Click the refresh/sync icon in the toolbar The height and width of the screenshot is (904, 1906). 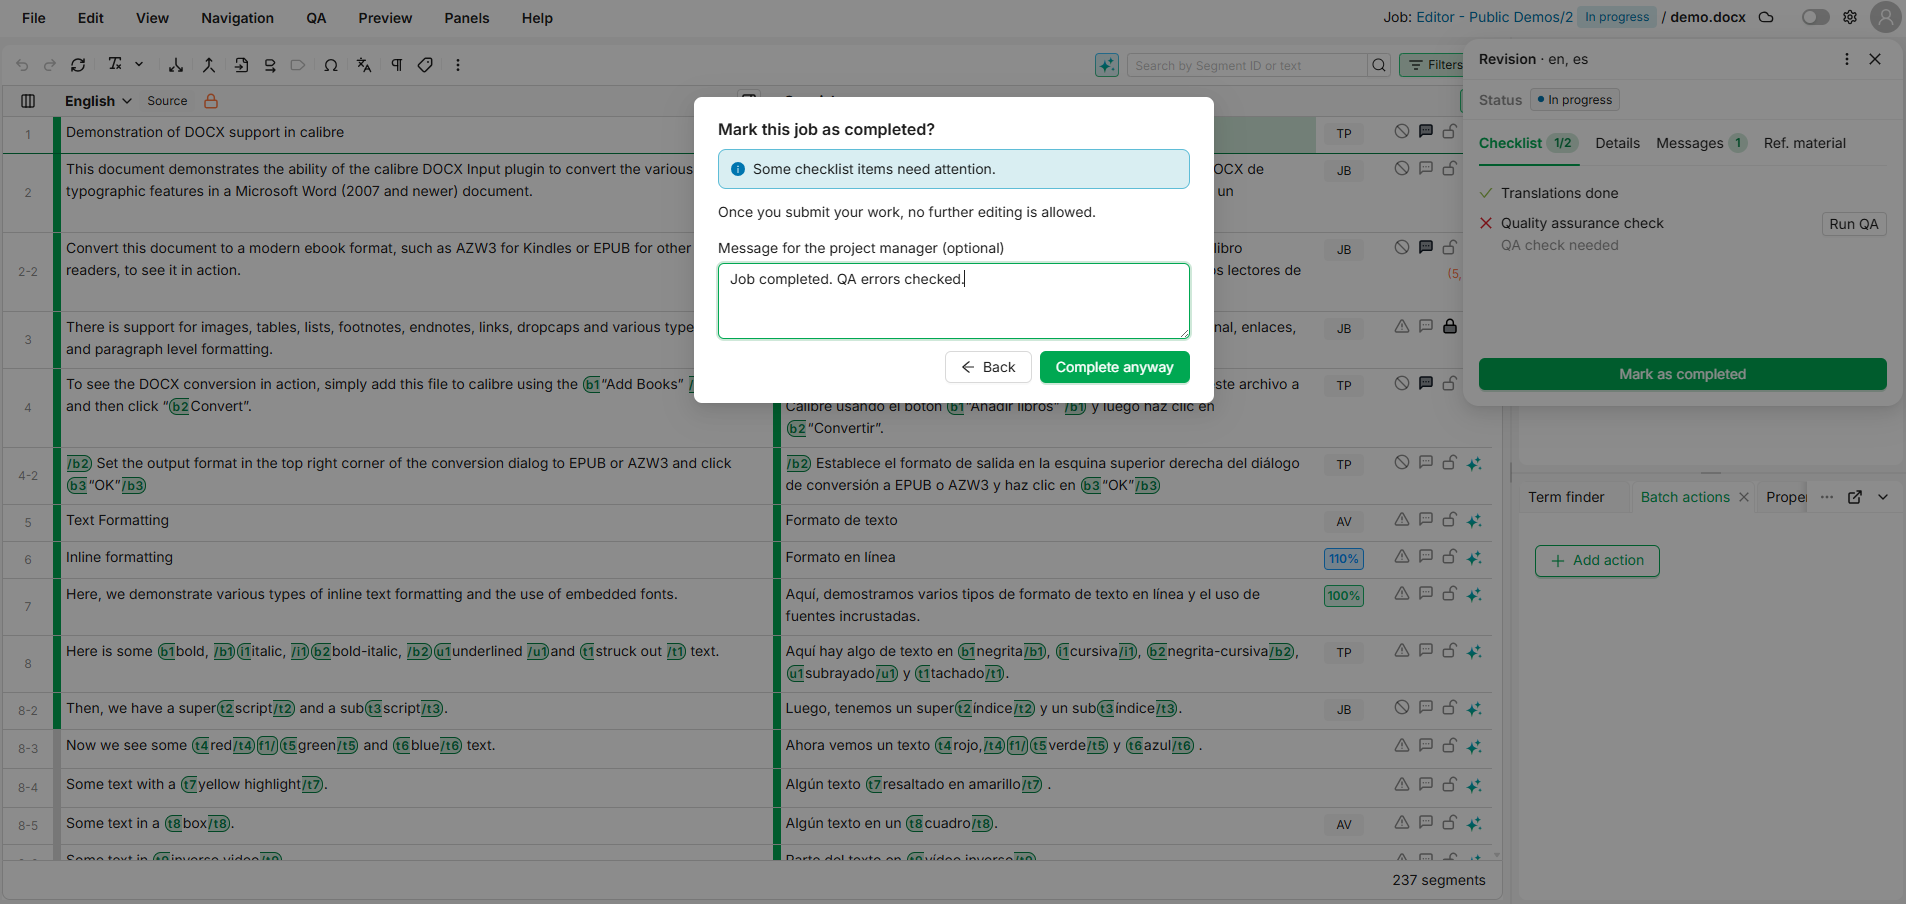pyautogui.click(x=78, y=65)
